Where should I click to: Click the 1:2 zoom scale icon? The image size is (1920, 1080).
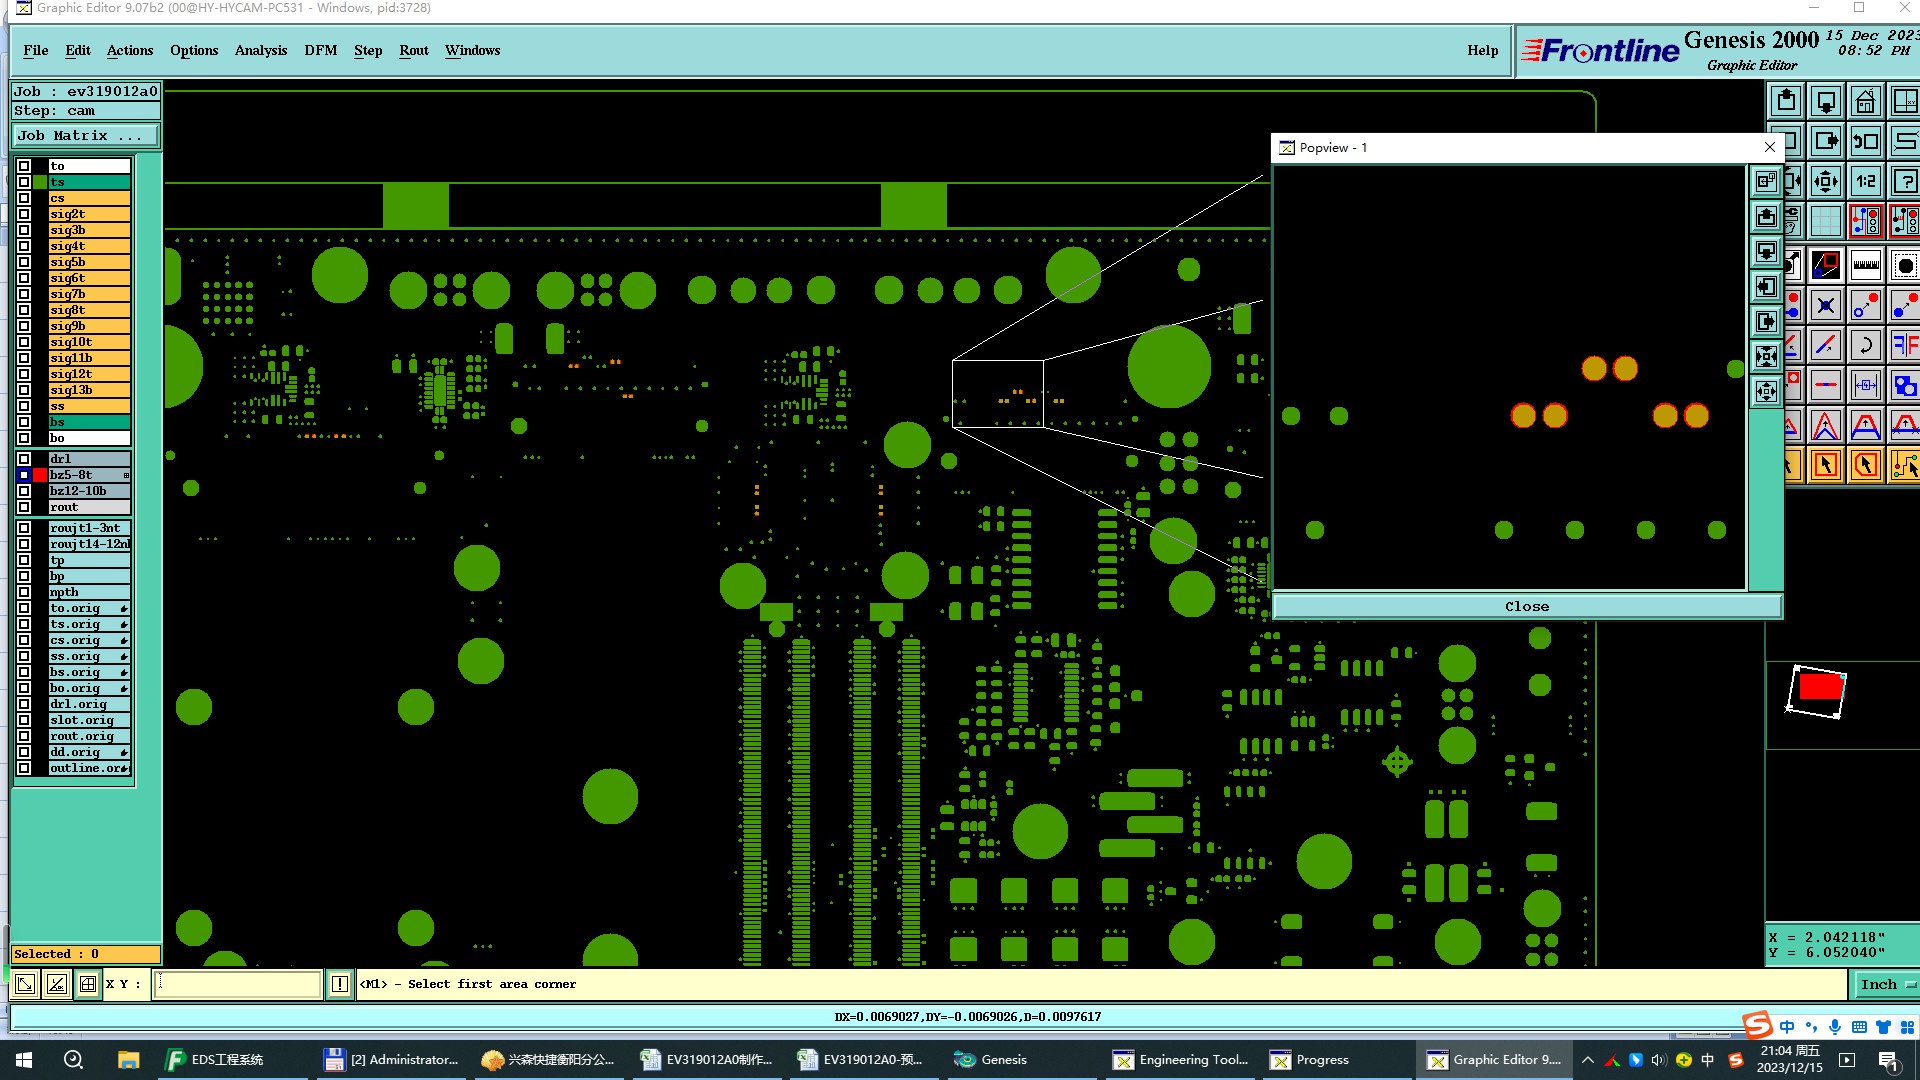point(1865,181)
